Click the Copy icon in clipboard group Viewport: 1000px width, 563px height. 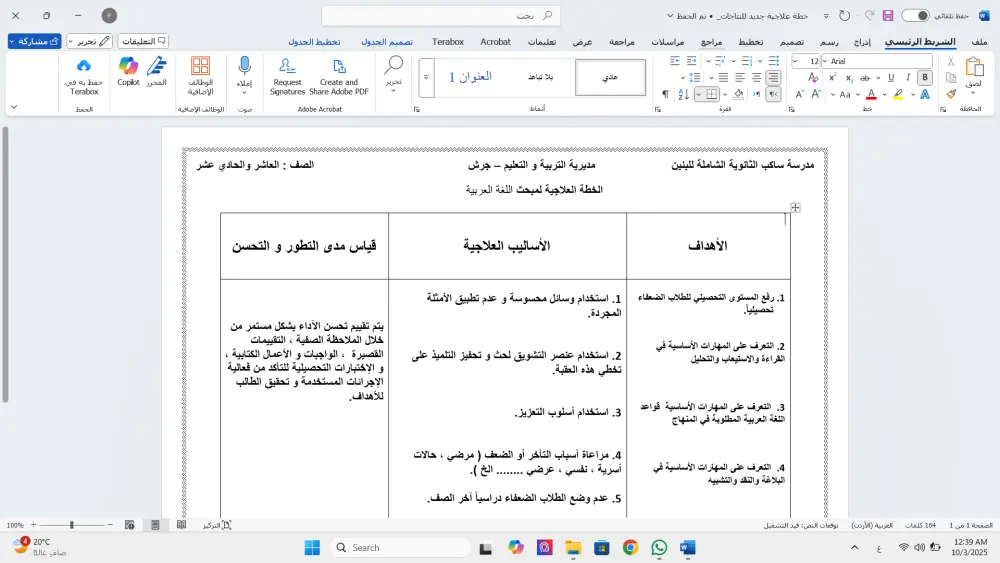(x=951, y=77)
